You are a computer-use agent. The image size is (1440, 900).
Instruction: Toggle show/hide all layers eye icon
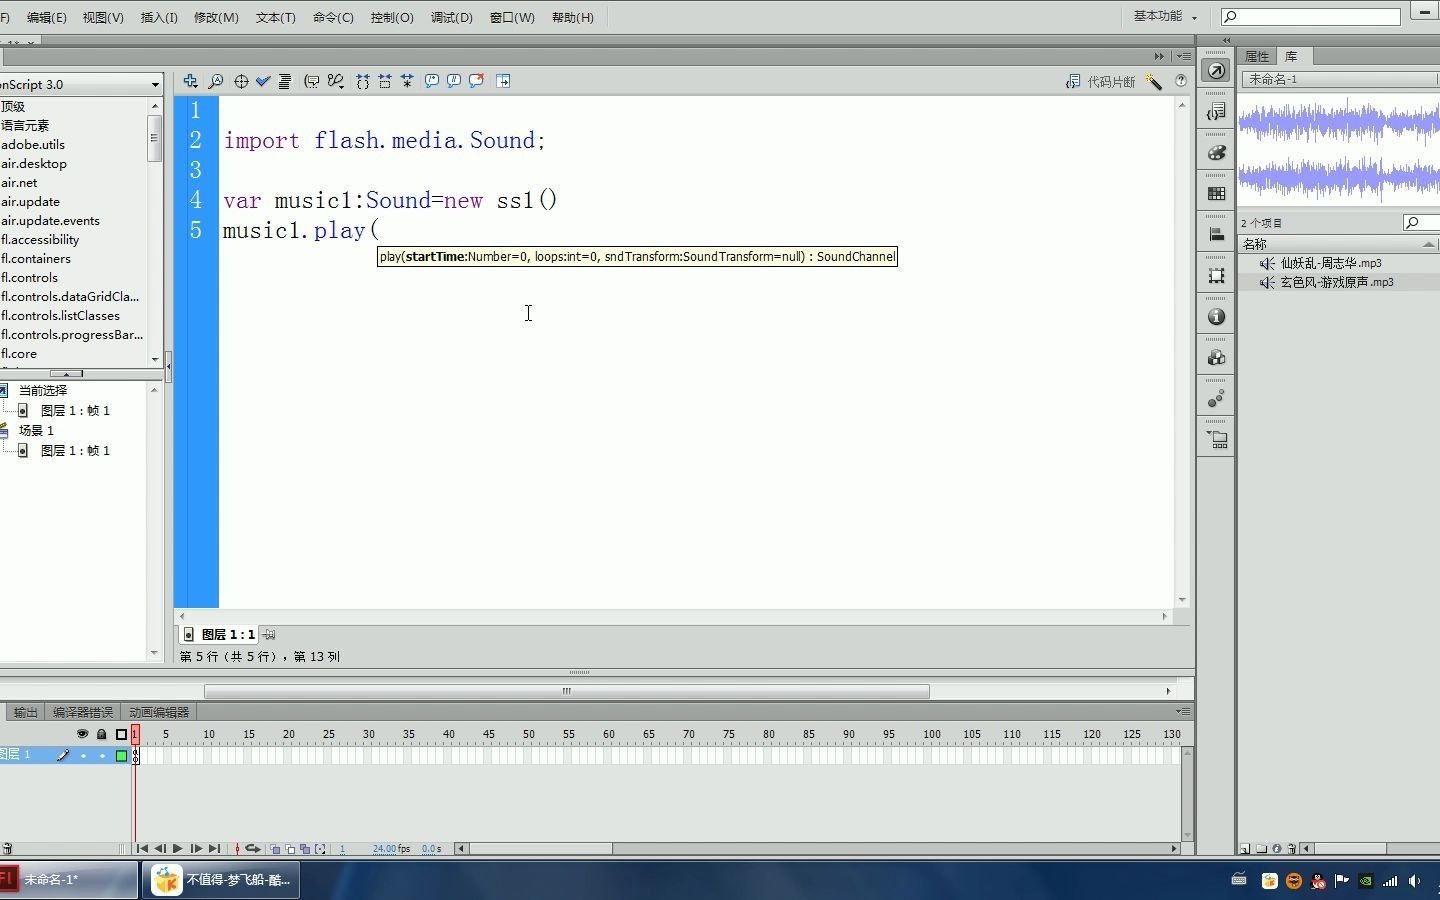(83, 734)
